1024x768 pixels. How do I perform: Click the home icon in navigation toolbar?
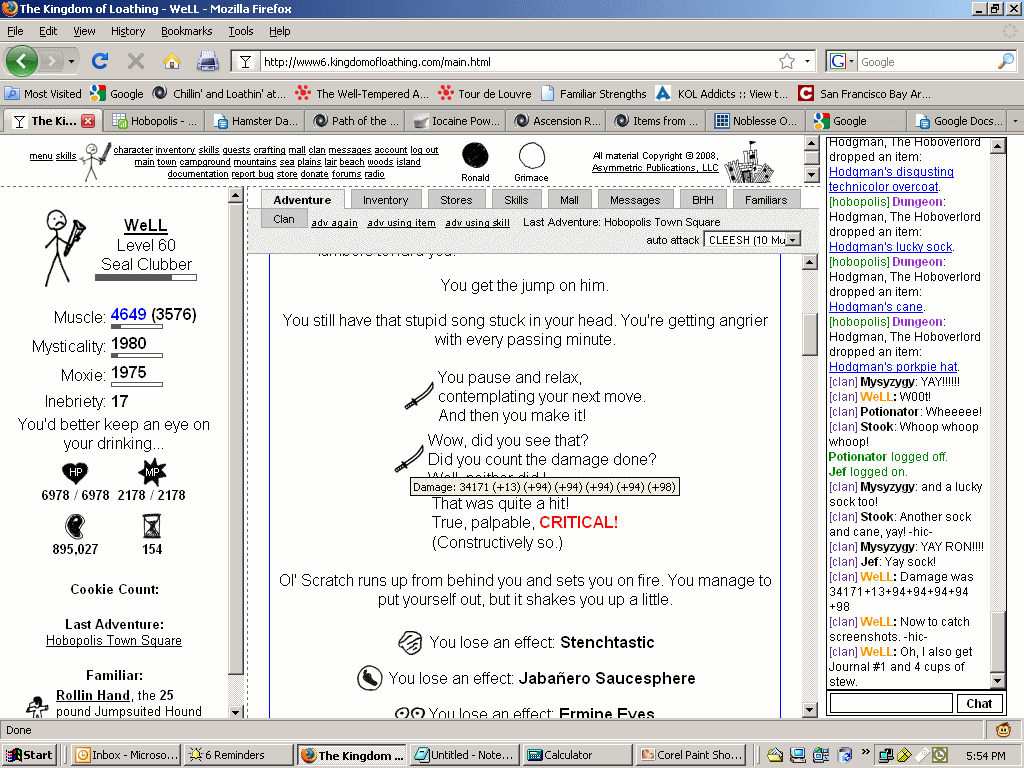pos(171,61)
